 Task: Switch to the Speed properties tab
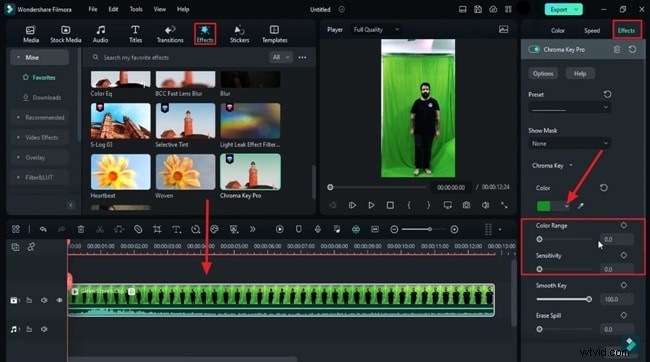pos(592,30)
